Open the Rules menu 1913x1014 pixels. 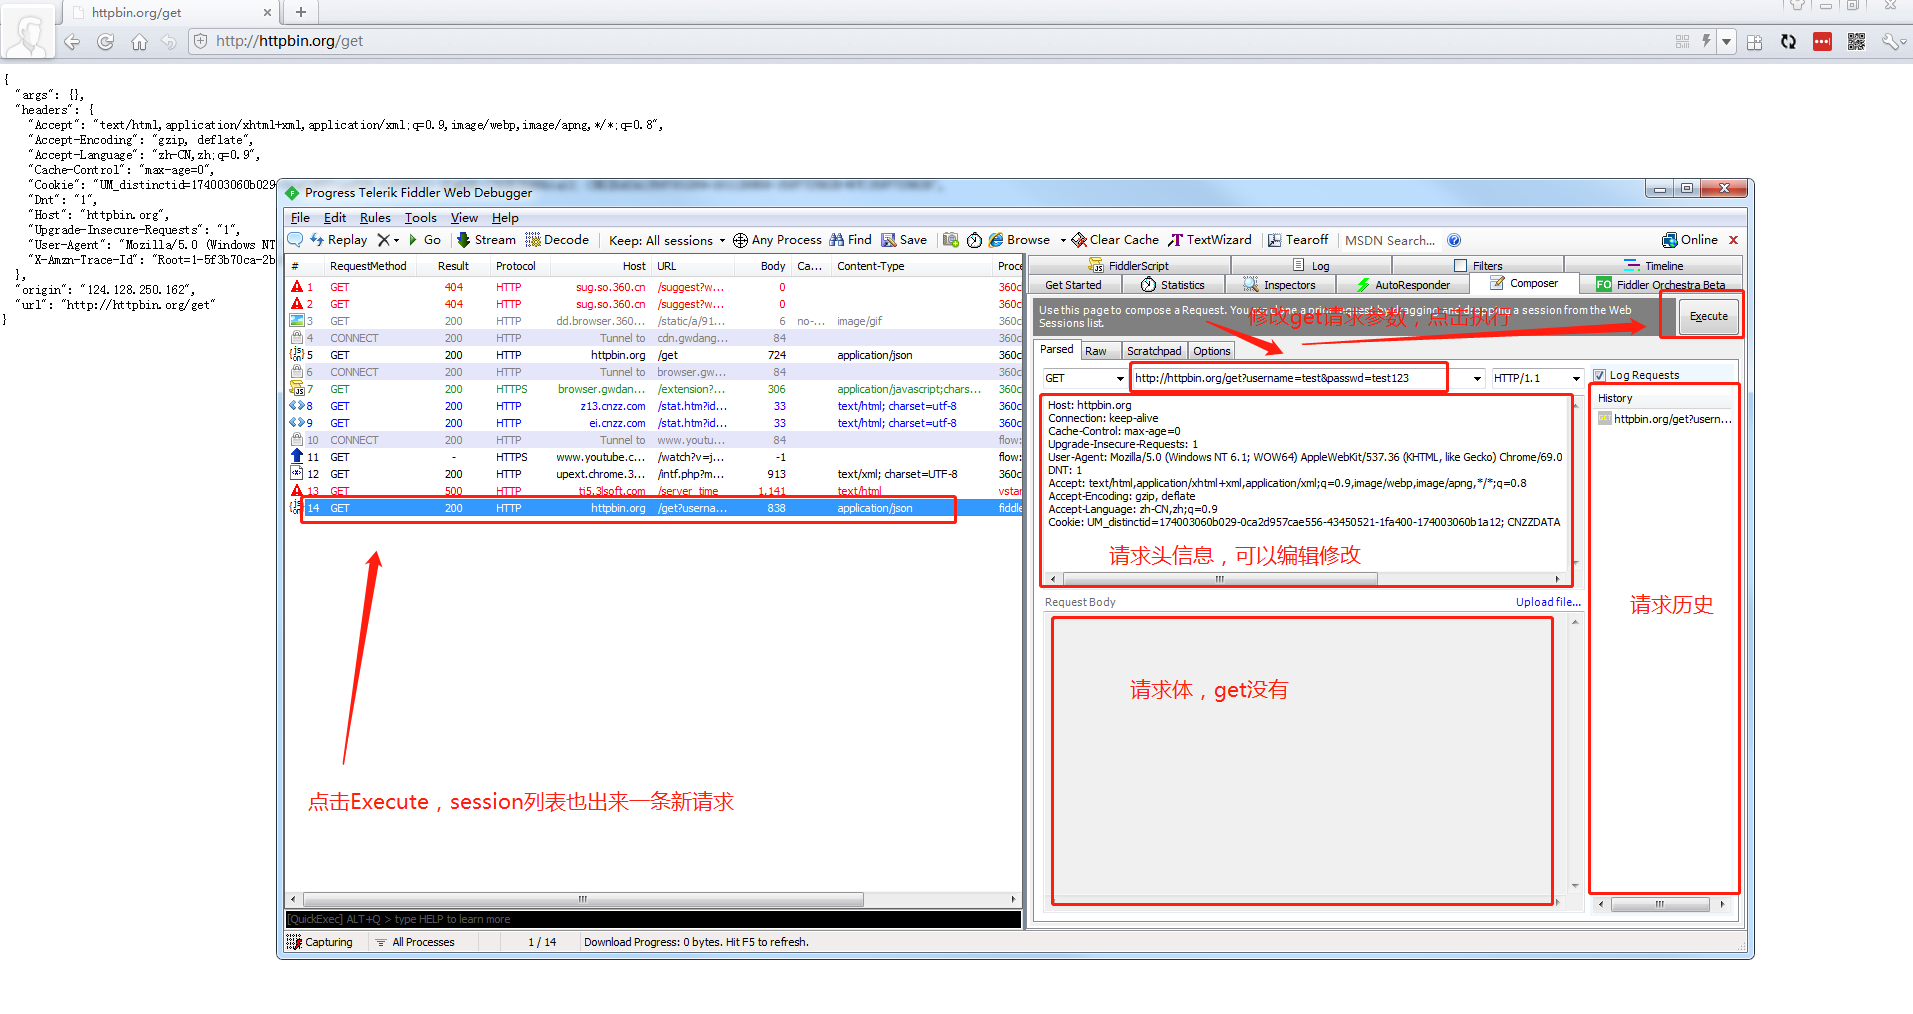coord(375,218)
